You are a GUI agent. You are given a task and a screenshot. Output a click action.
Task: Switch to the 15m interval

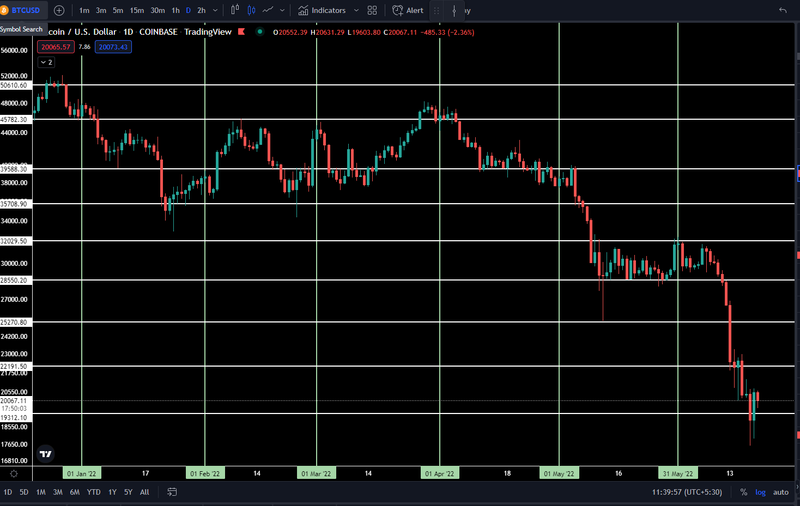(x=136, y=10)
